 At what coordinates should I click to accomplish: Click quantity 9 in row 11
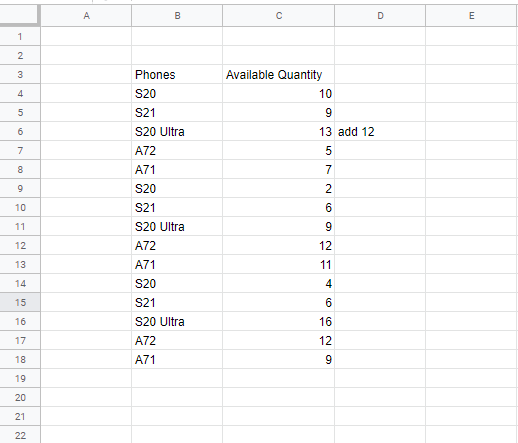click(279, 226)
